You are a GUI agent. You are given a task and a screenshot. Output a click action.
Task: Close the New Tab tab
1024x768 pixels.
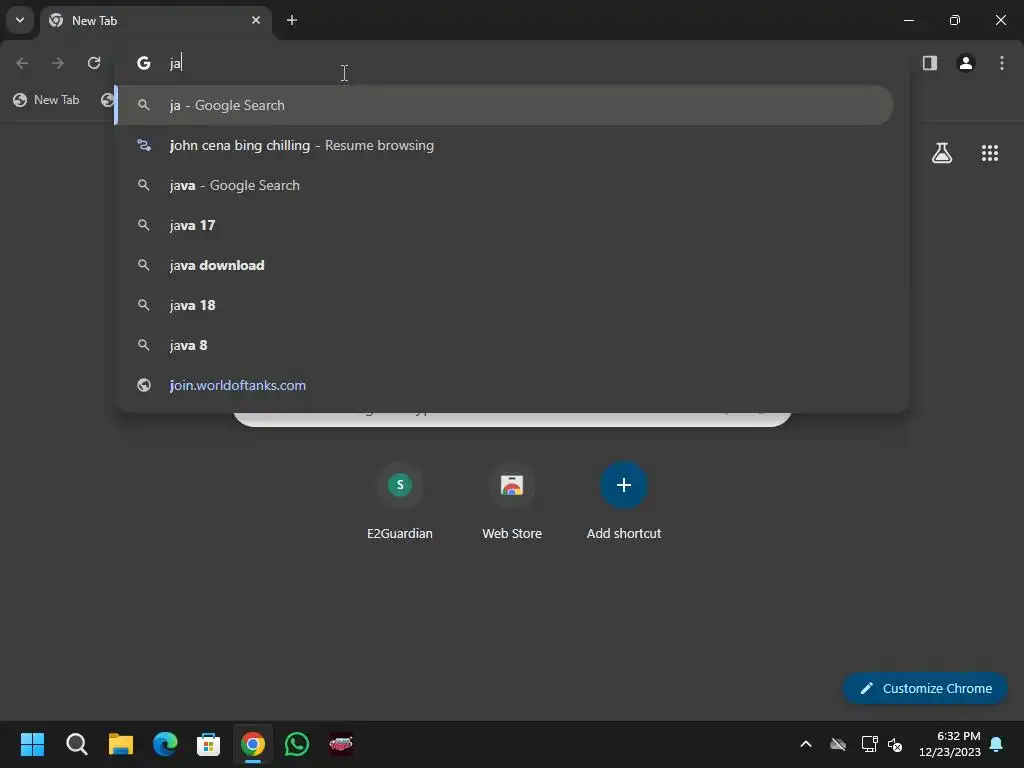[x=256, y=20]
